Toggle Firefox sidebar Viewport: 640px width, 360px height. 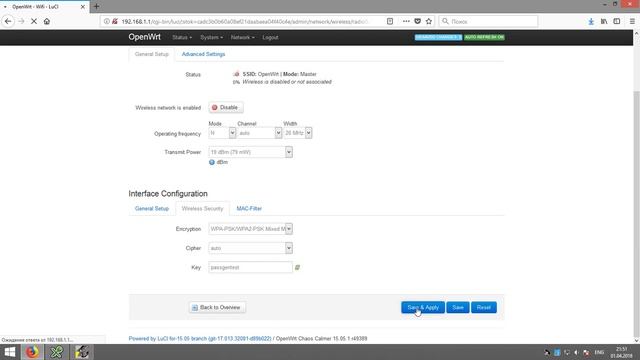click(617, 21)
